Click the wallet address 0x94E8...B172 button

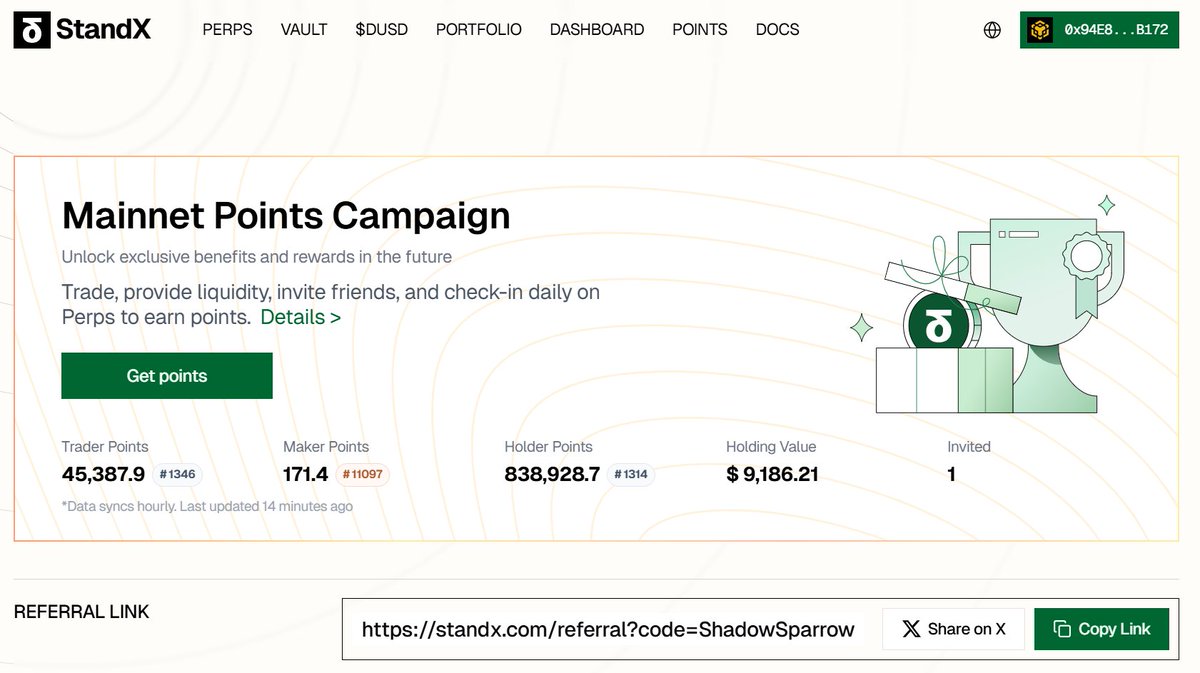[x=1099, y=30]
